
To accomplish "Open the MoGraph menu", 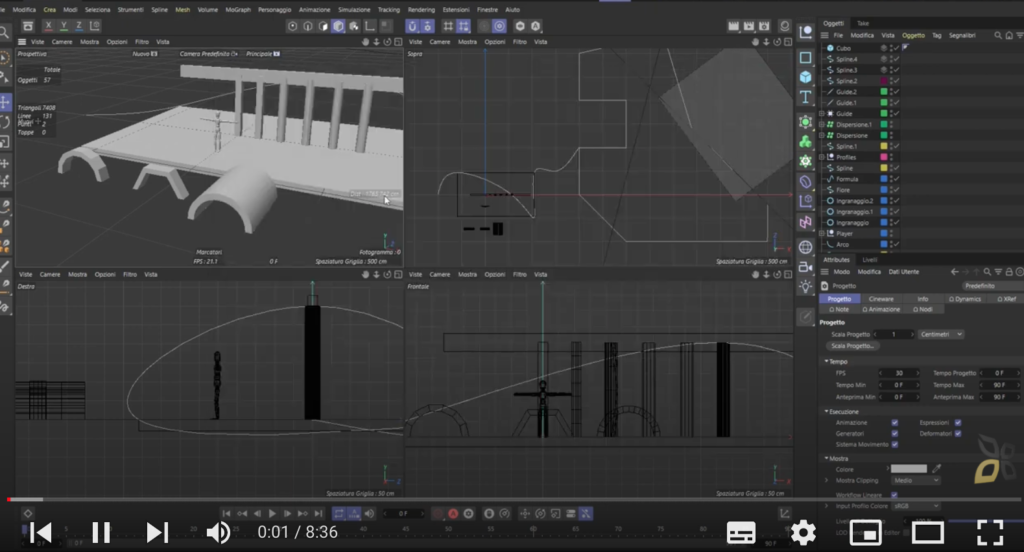I will pos(238,10).
